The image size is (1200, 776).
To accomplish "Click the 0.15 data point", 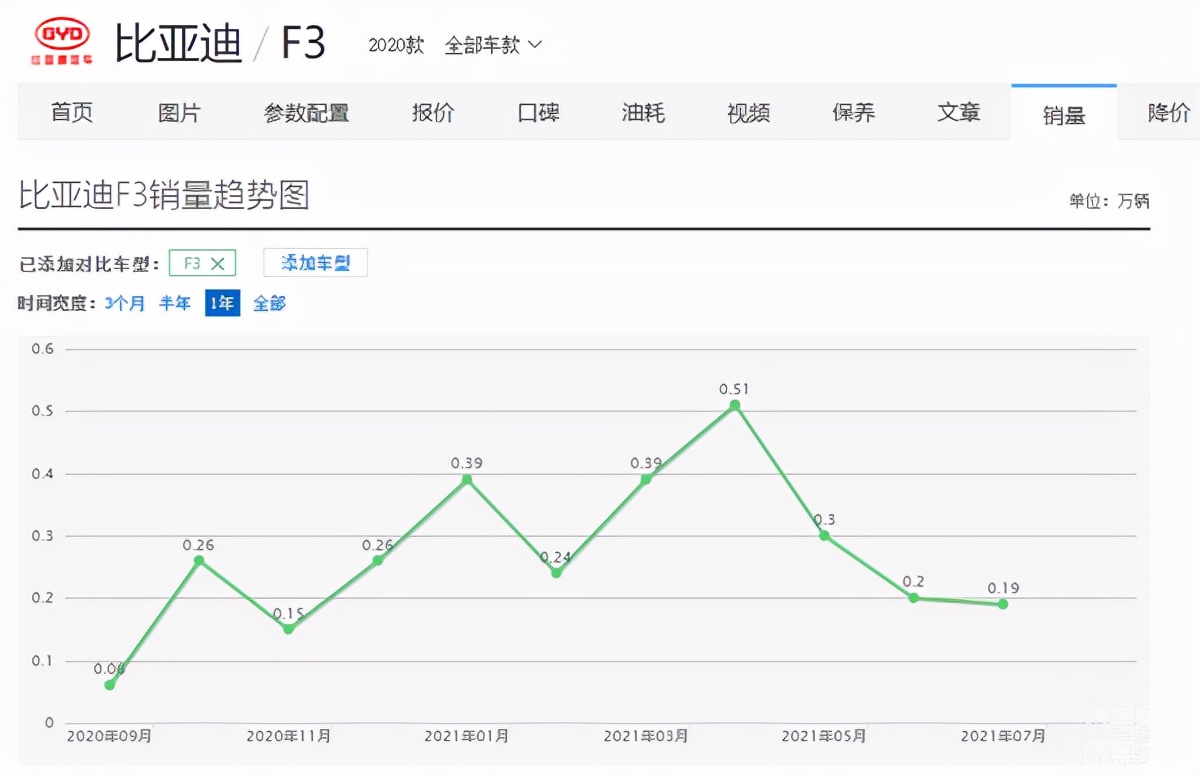I will (288, 629).
